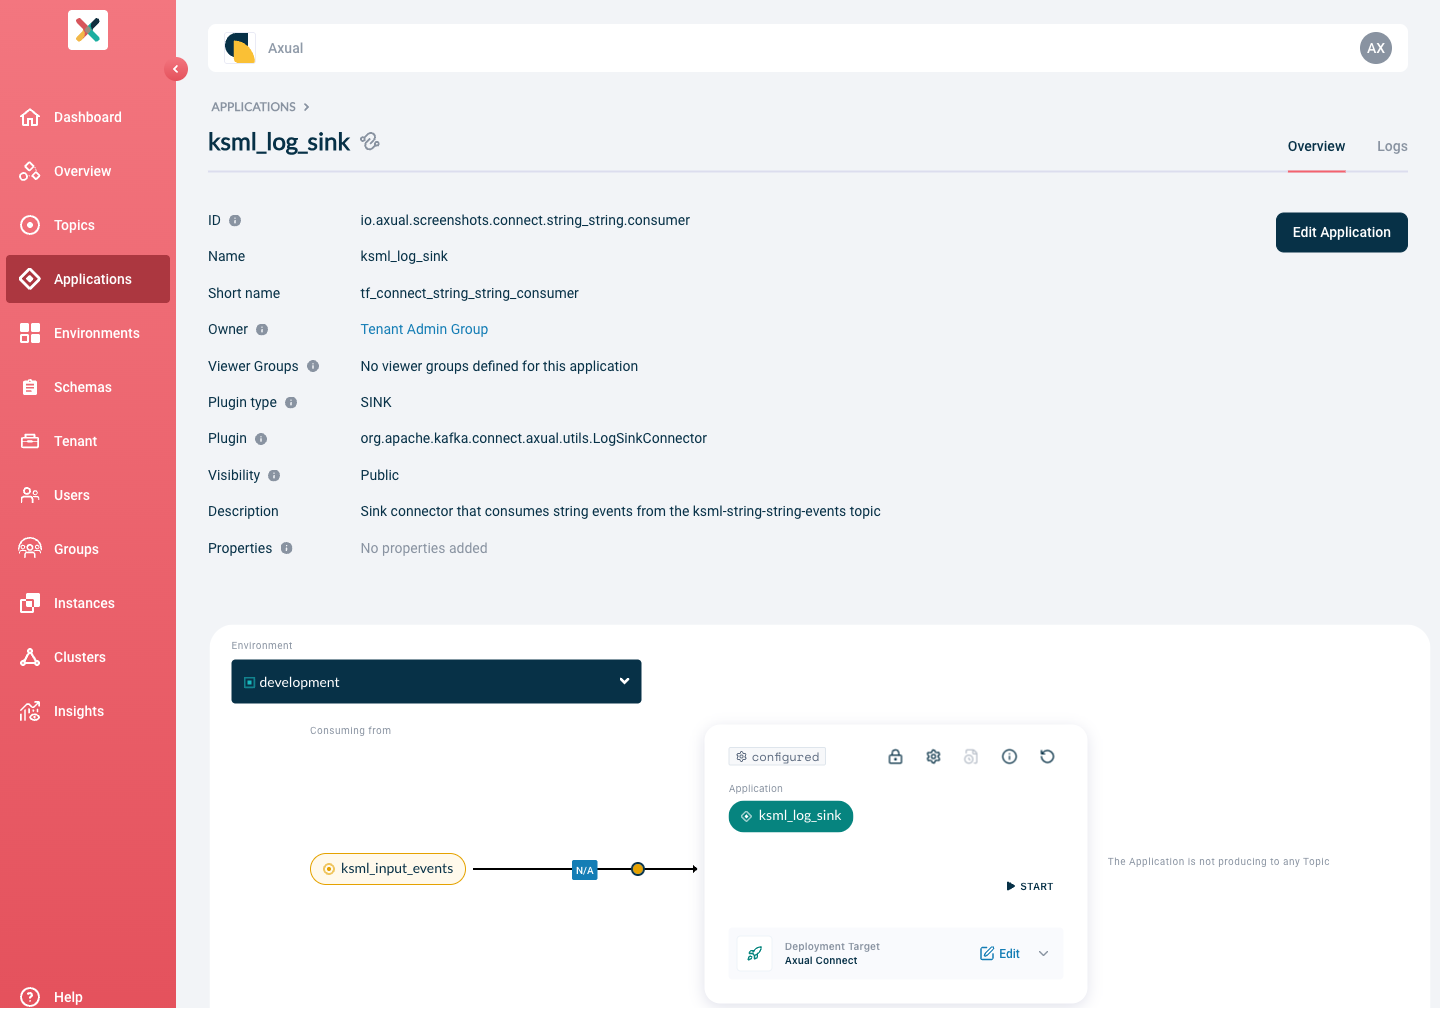
Task: Open Schemas from the sidebar
Action: tap(88, 387)
